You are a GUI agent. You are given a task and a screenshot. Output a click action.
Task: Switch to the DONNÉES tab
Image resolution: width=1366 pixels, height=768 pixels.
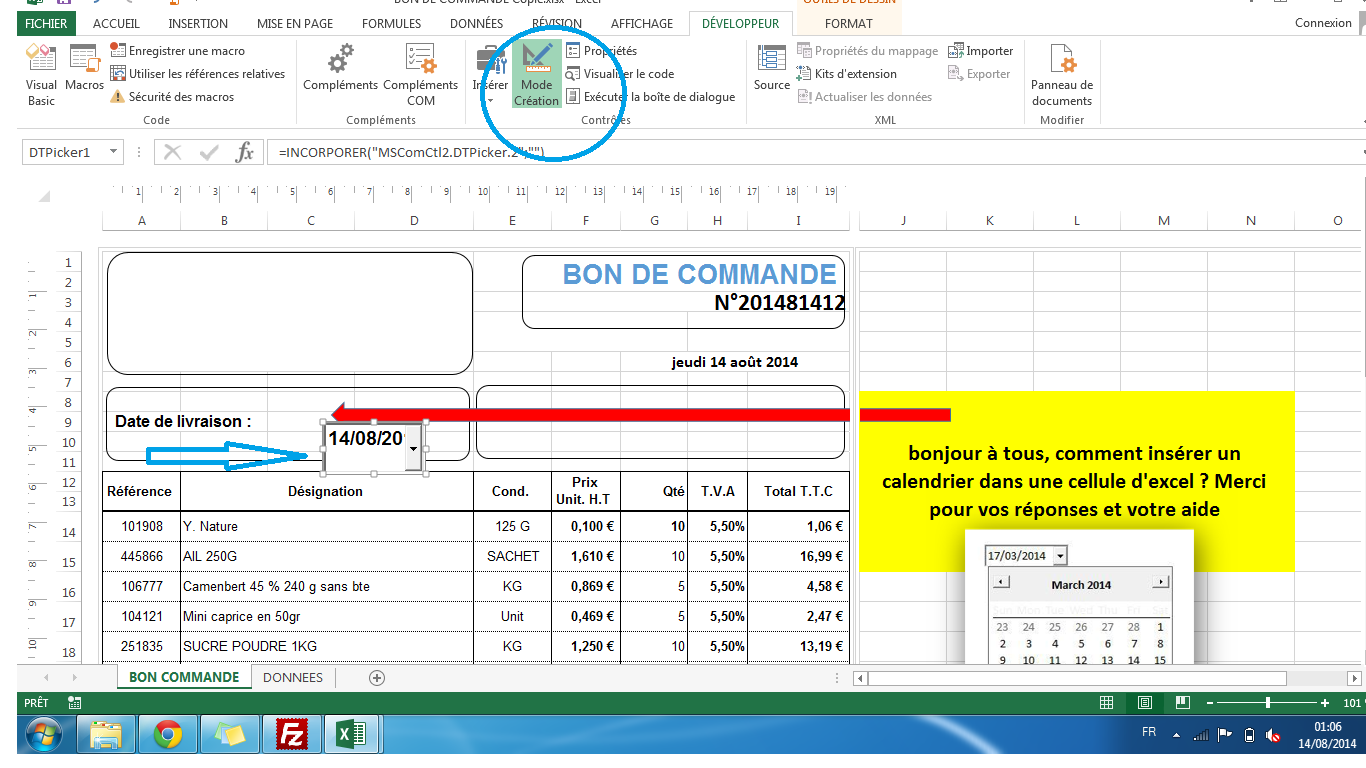pyautogui.click(x=476, y=23)
